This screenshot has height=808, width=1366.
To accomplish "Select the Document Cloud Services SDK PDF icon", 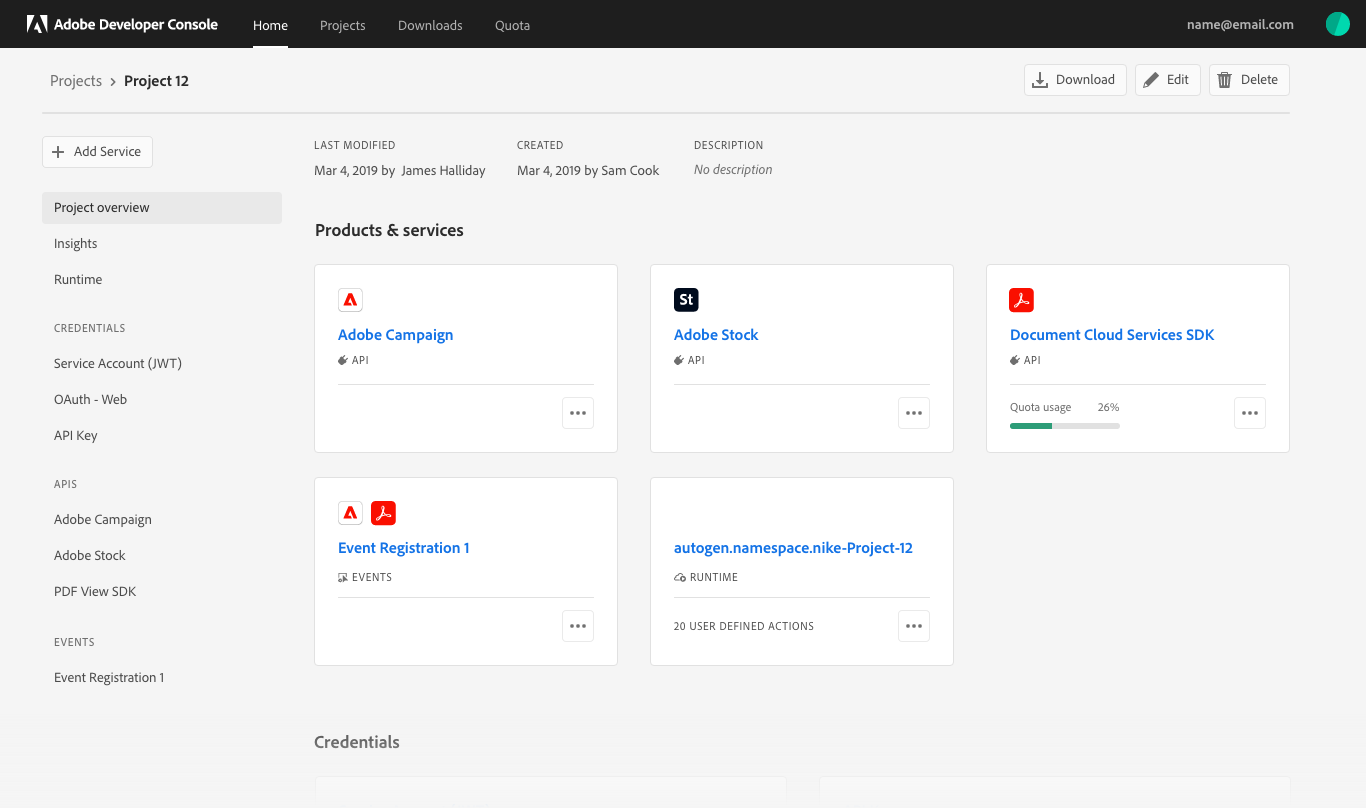I will click(x=1021, y=299).
